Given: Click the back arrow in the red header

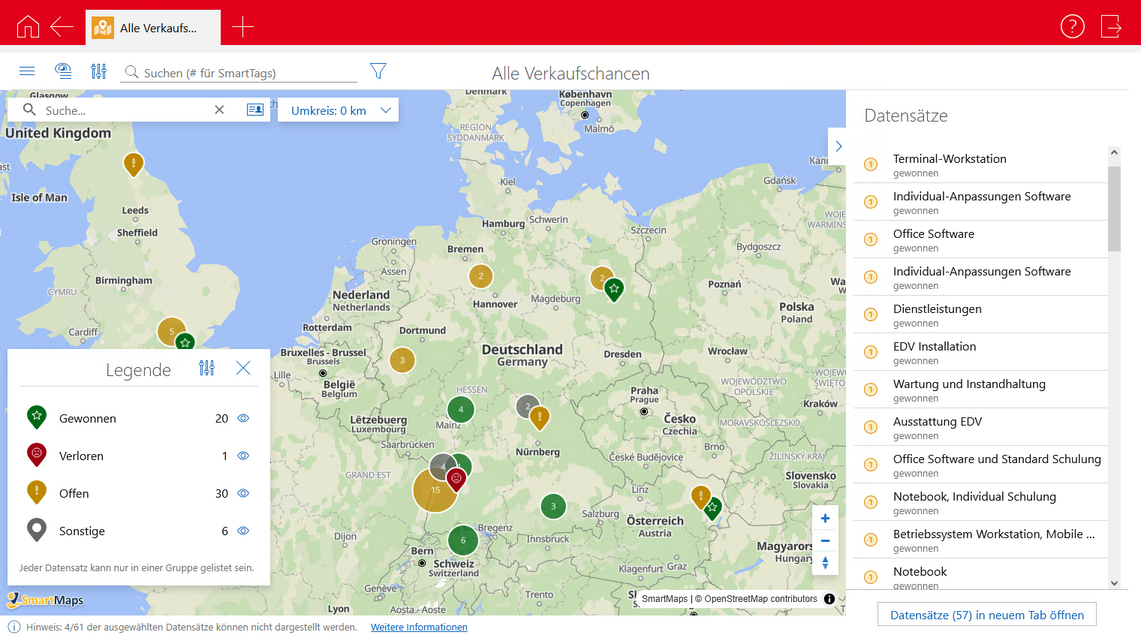Looking at the screenshot, I should pyautogui.click(x=61, y=27).
